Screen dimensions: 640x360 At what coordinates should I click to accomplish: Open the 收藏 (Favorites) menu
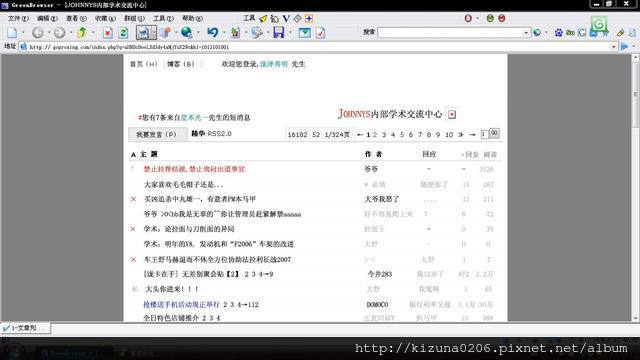pos(105,18)
